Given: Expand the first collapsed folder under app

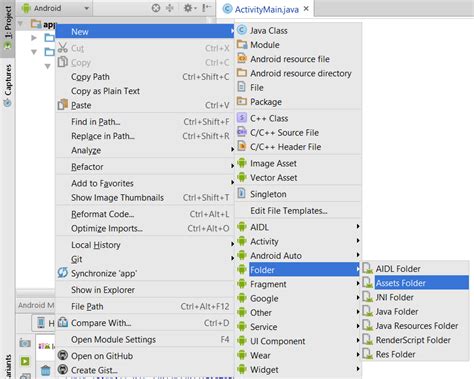Looking at the screenshot, I should coord(34,38).
